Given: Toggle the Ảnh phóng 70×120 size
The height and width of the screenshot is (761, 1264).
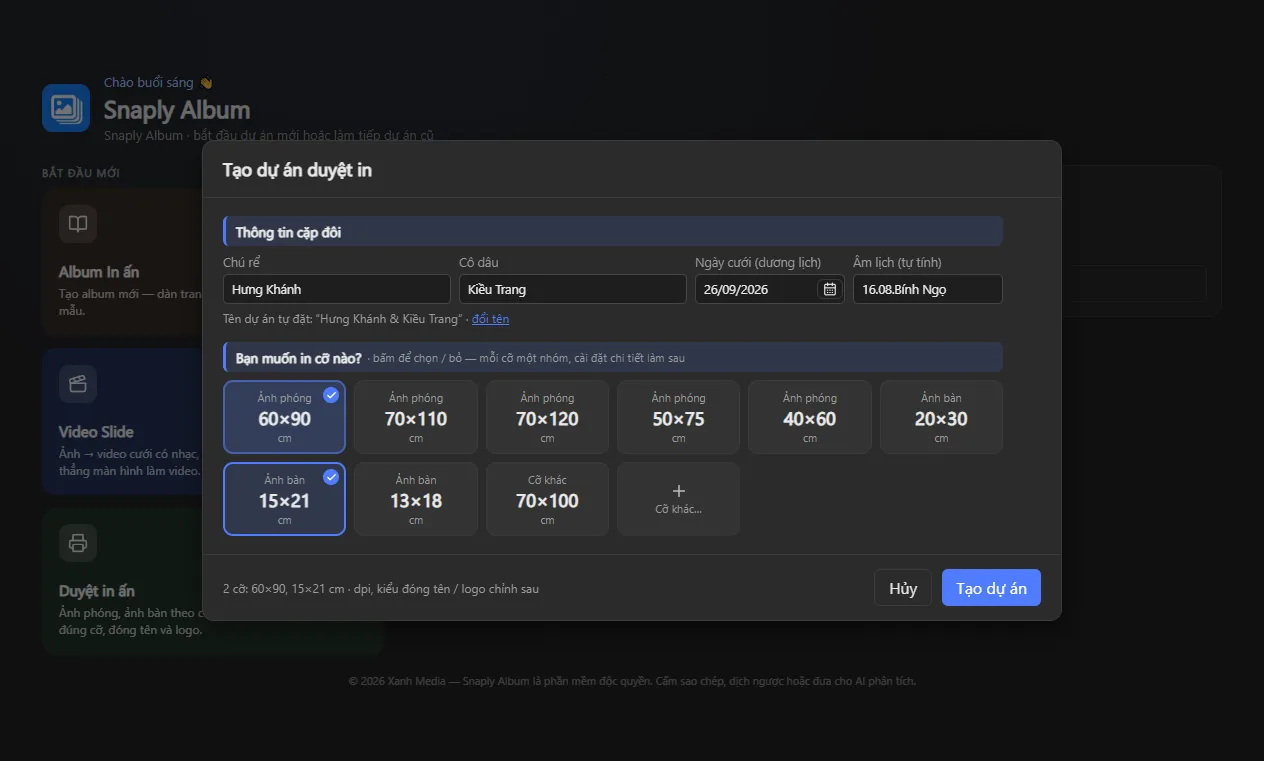Looking at the screenshot, I should (547, 417).
